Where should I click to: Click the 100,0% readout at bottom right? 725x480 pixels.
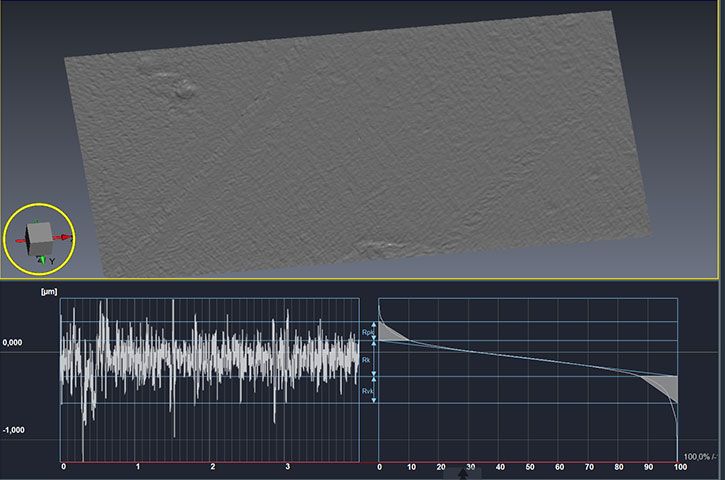700,457
